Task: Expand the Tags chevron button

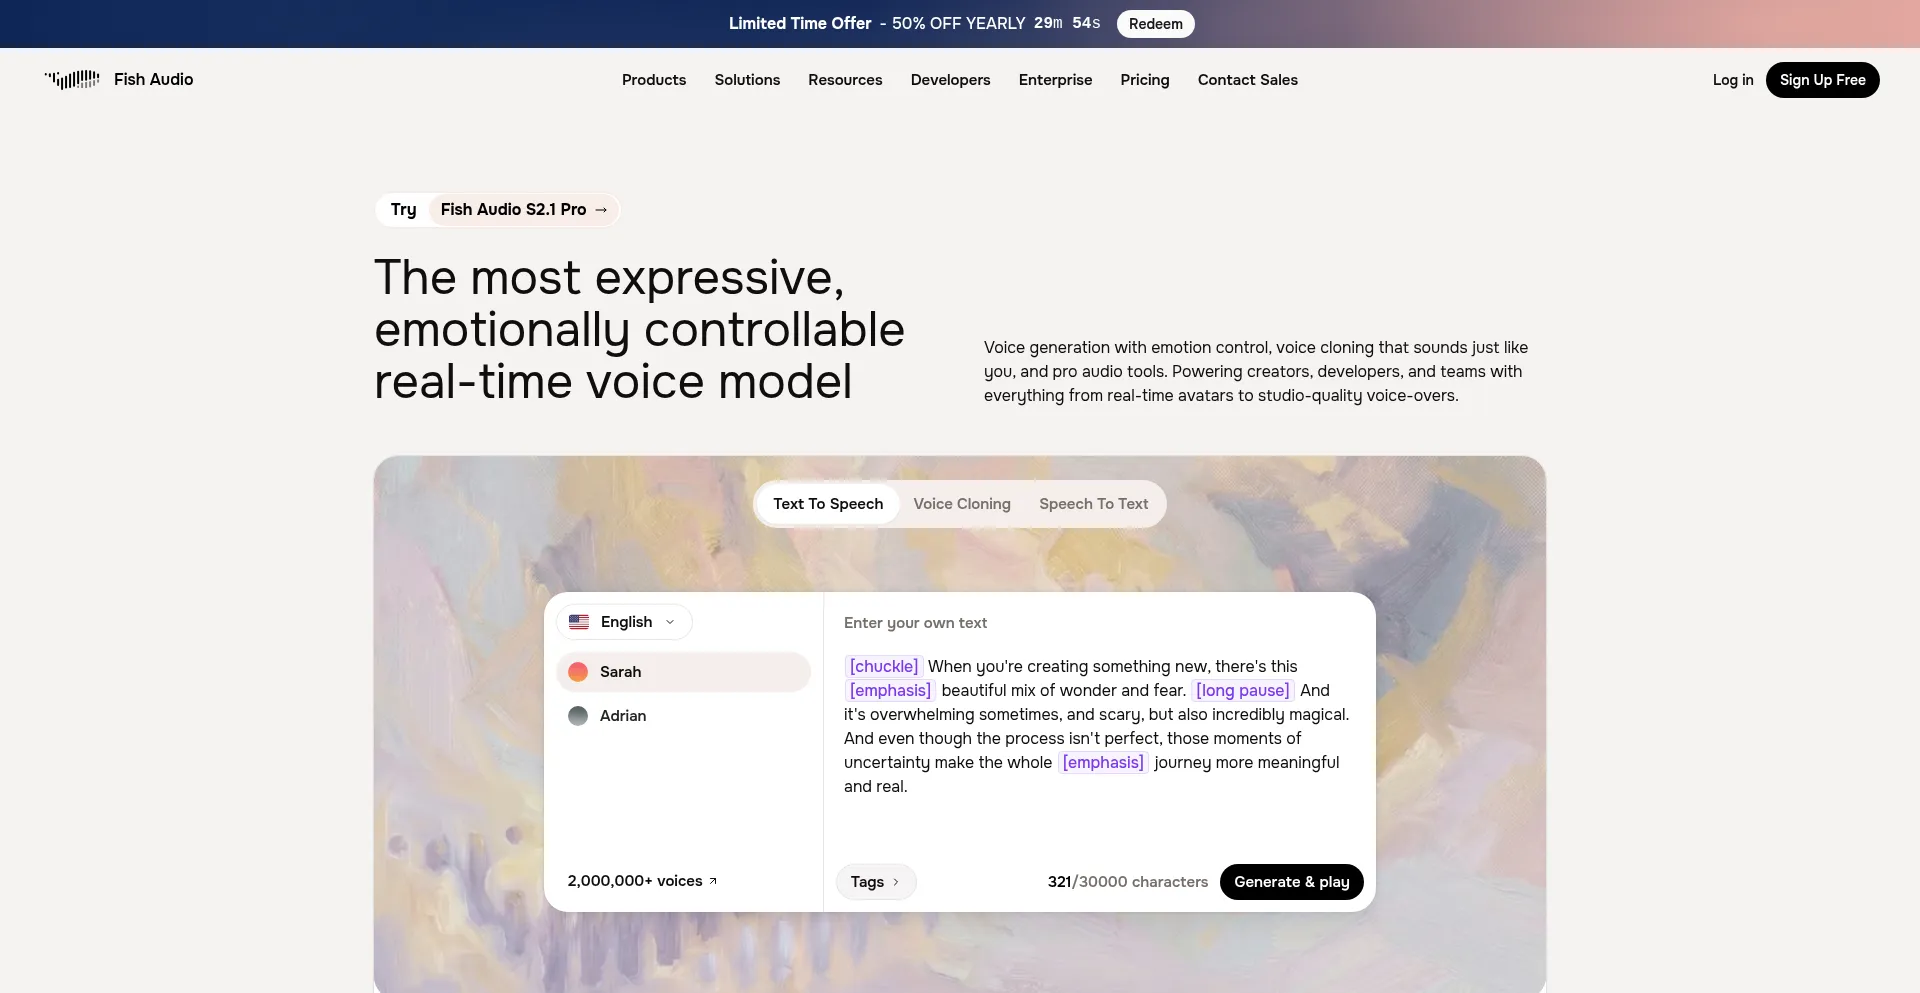Action: (x=876, y=882)
